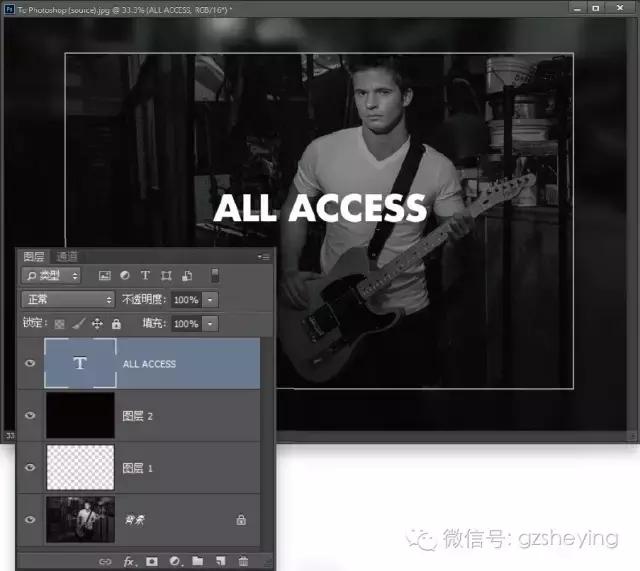
Task: Hide the ALL ACCESS text layer
Action: point(29,364)
